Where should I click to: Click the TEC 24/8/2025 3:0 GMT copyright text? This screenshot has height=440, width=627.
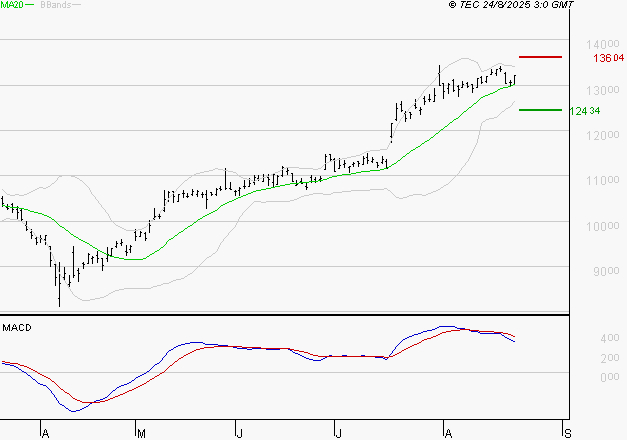pyautogui.click(x=511, y=5)
